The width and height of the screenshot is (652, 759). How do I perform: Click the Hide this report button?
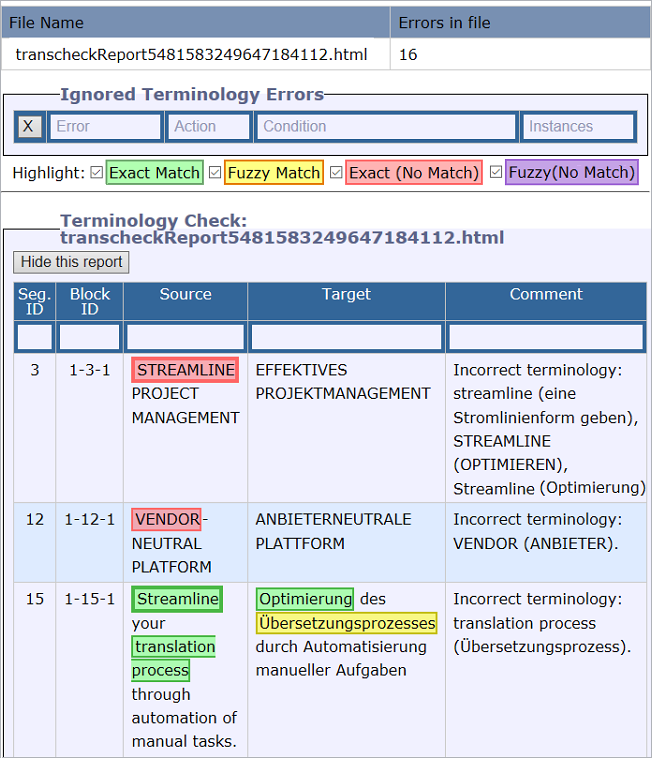click(x=71, y=262)
